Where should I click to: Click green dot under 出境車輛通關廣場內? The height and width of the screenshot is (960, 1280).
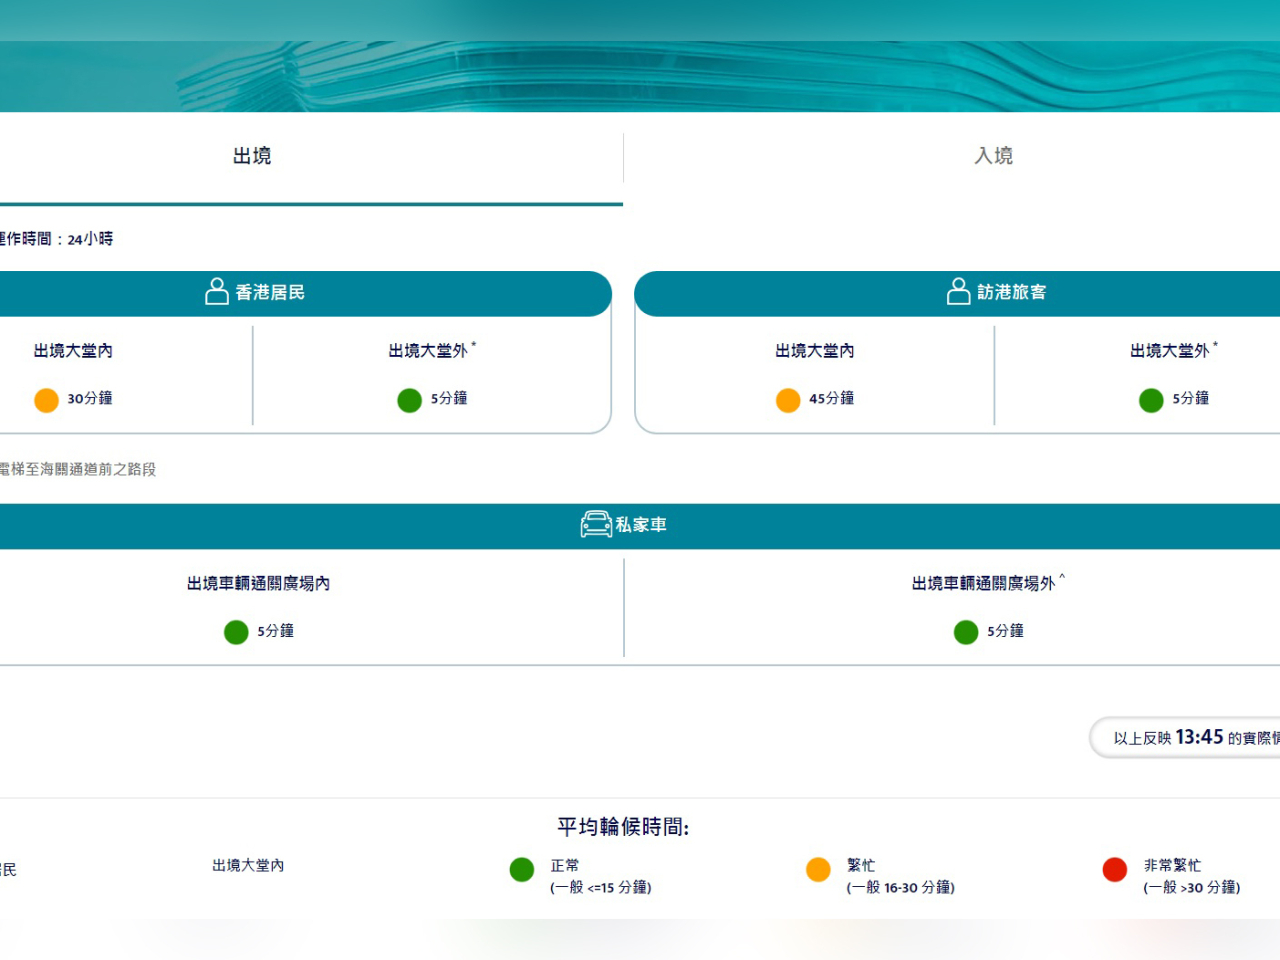236,632
